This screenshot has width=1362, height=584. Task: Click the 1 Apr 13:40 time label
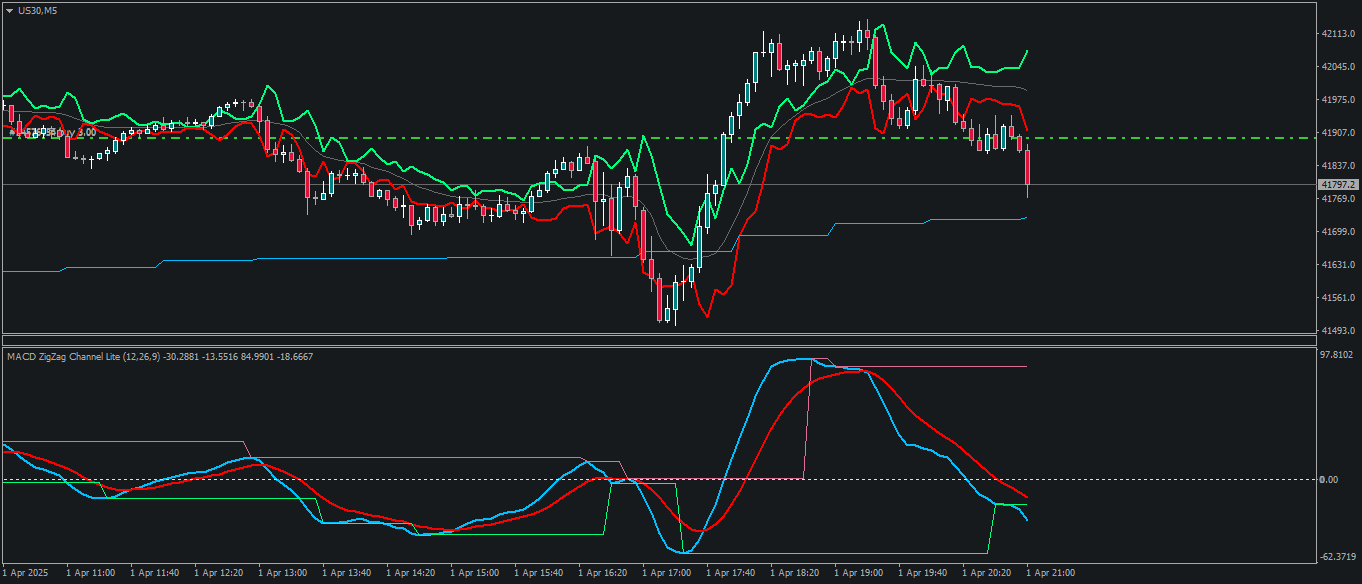point(346,573)
